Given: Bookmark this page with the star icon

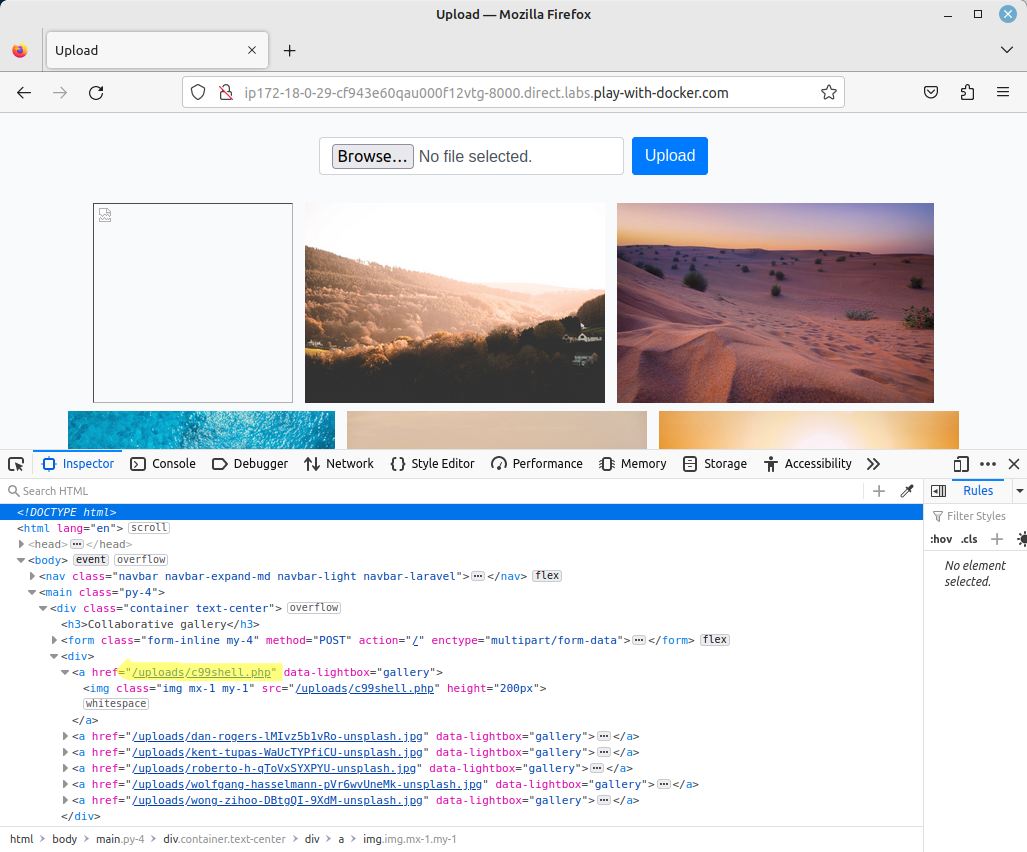Looking at the screenshot, I should pos(829,92).
